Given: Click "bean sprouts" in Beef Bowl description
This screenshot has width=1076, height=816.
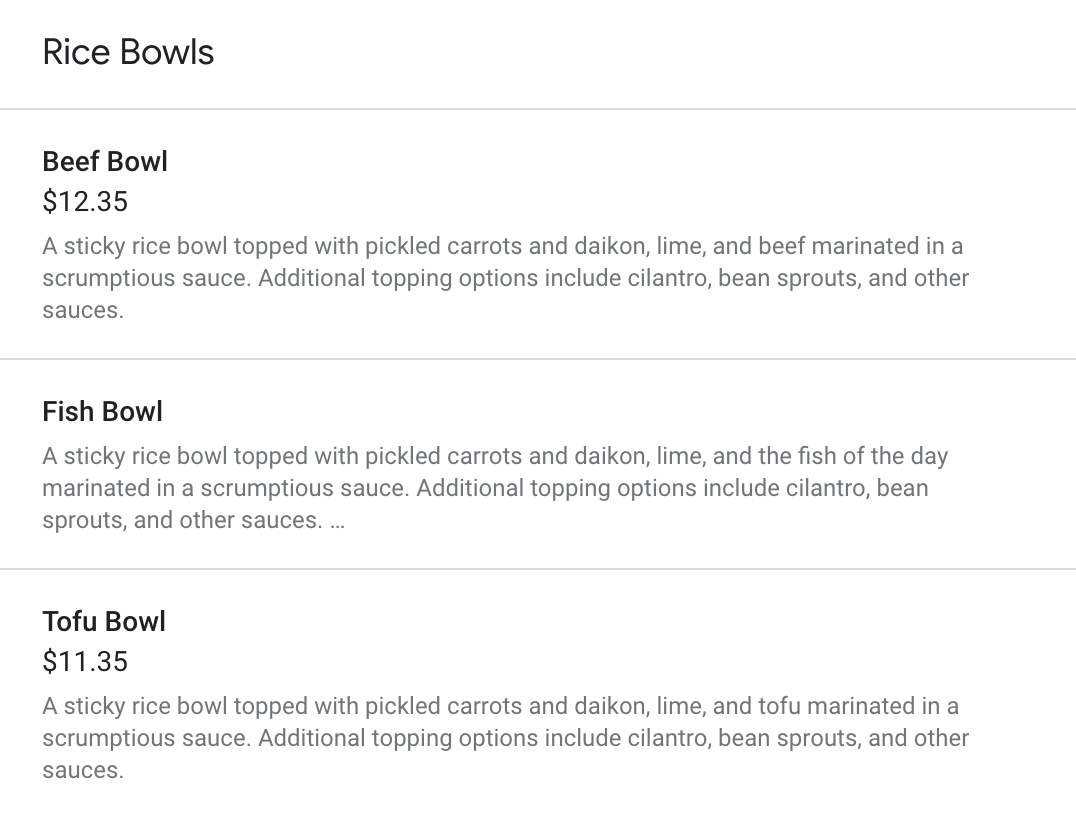Looking at the screenshot, I should point(789,278).
